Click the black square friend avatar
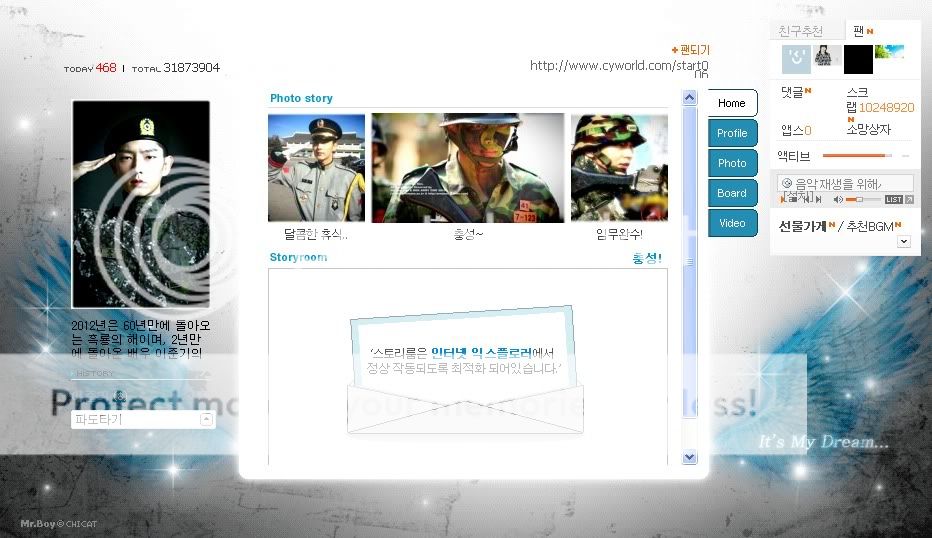The height and width of the screenshot is (538, 932). (858, 59)
